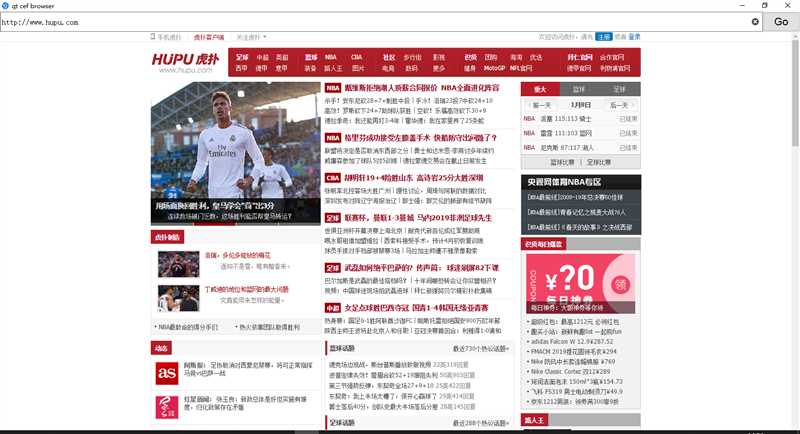Click the 中超 badge beside women's football headline
800x434 pixels.
[x=333, y=308]
